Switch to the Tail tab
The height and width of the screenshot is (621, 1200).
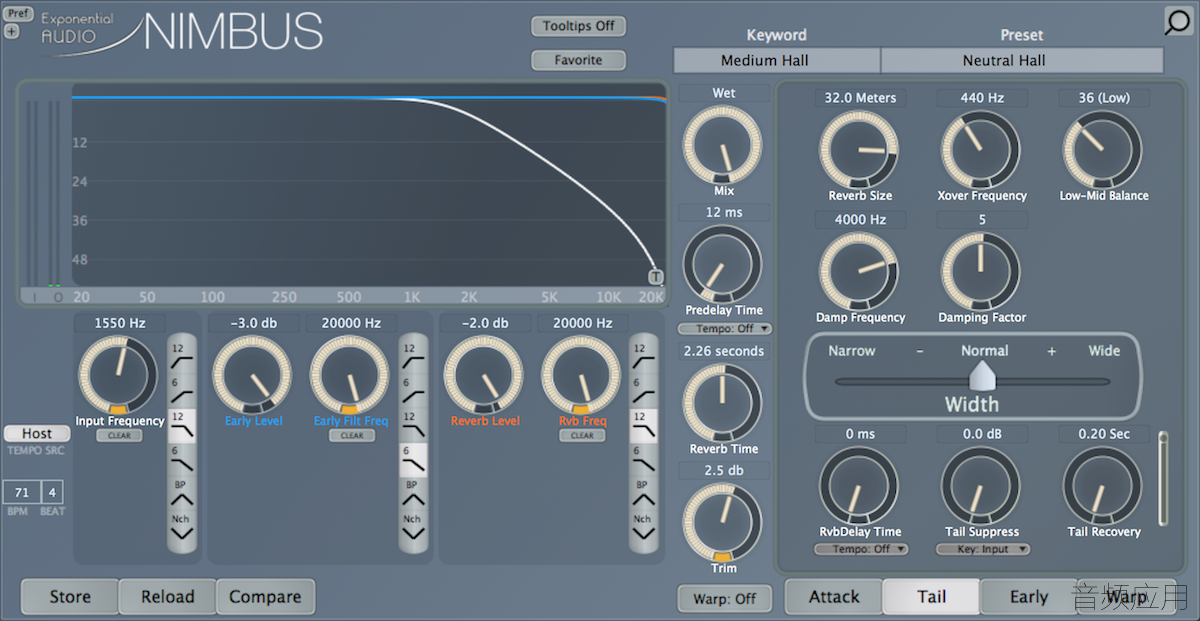pyautogui.click(x=931, y=597)
